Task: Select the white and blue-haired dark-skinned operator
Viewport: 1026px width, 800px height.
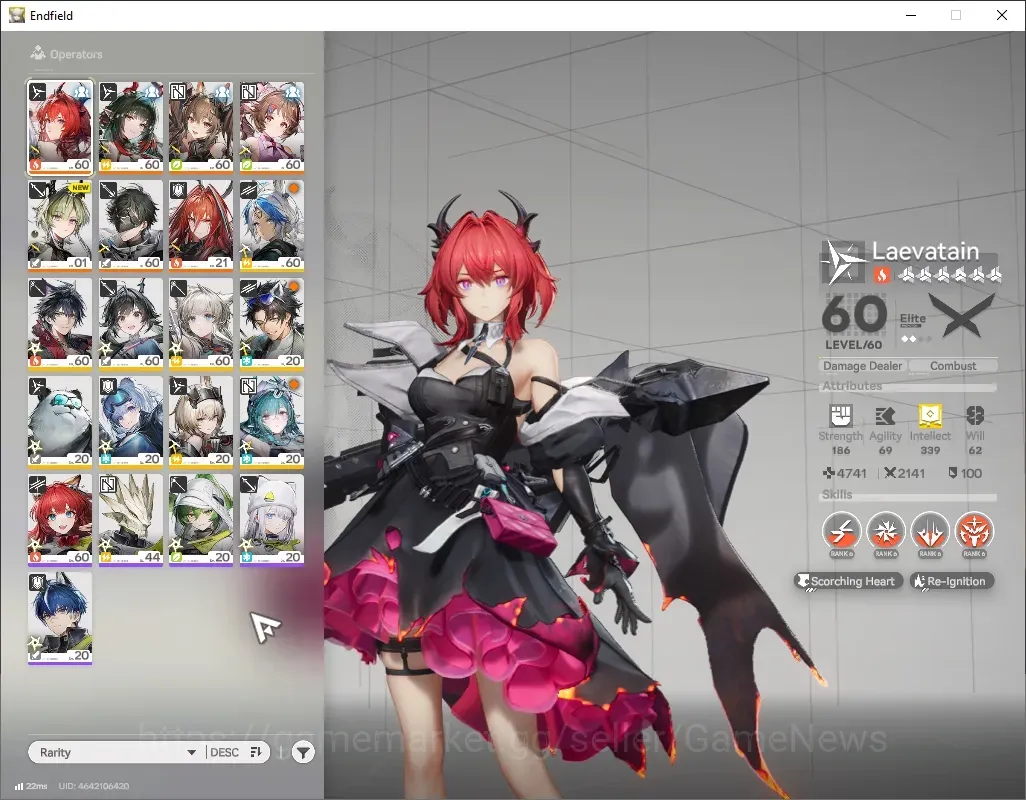Action: pos(272,226)
